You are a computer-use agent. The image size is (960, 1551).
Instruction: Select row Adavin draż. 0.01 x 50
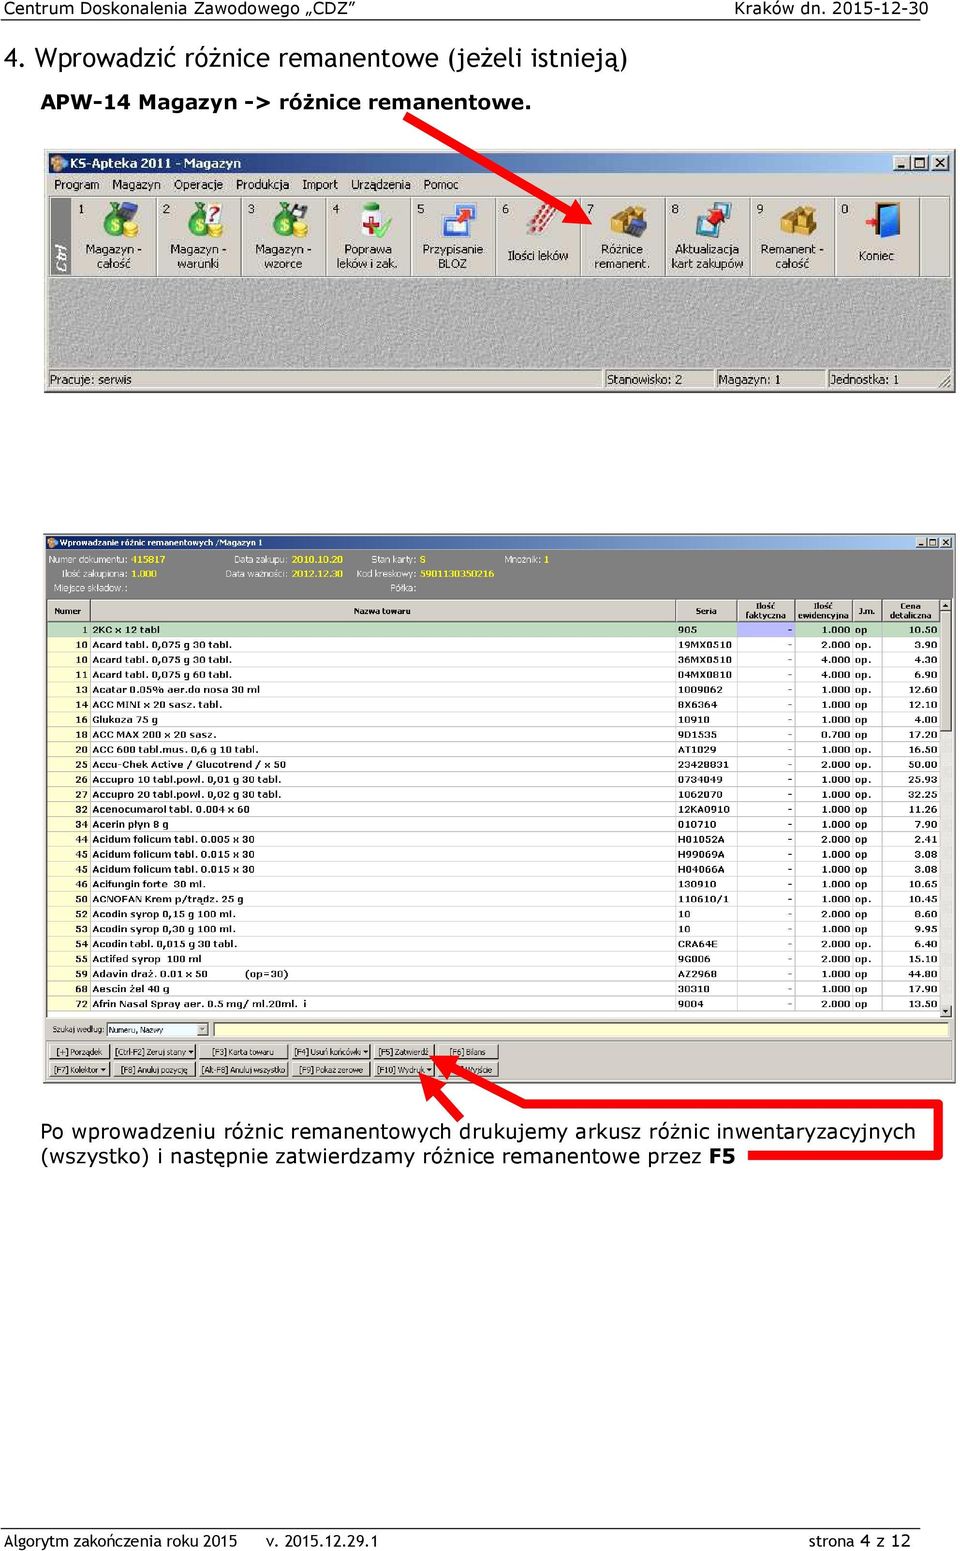click(x=494, y=974)
